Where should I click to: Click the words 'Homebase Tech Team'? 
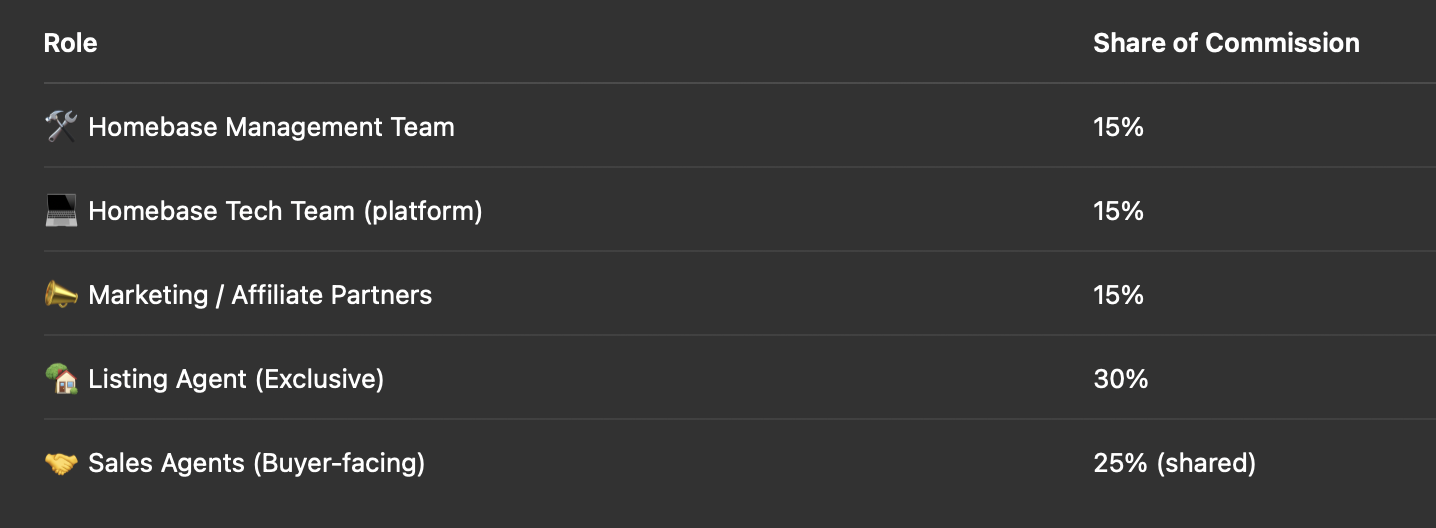point(221,211)
